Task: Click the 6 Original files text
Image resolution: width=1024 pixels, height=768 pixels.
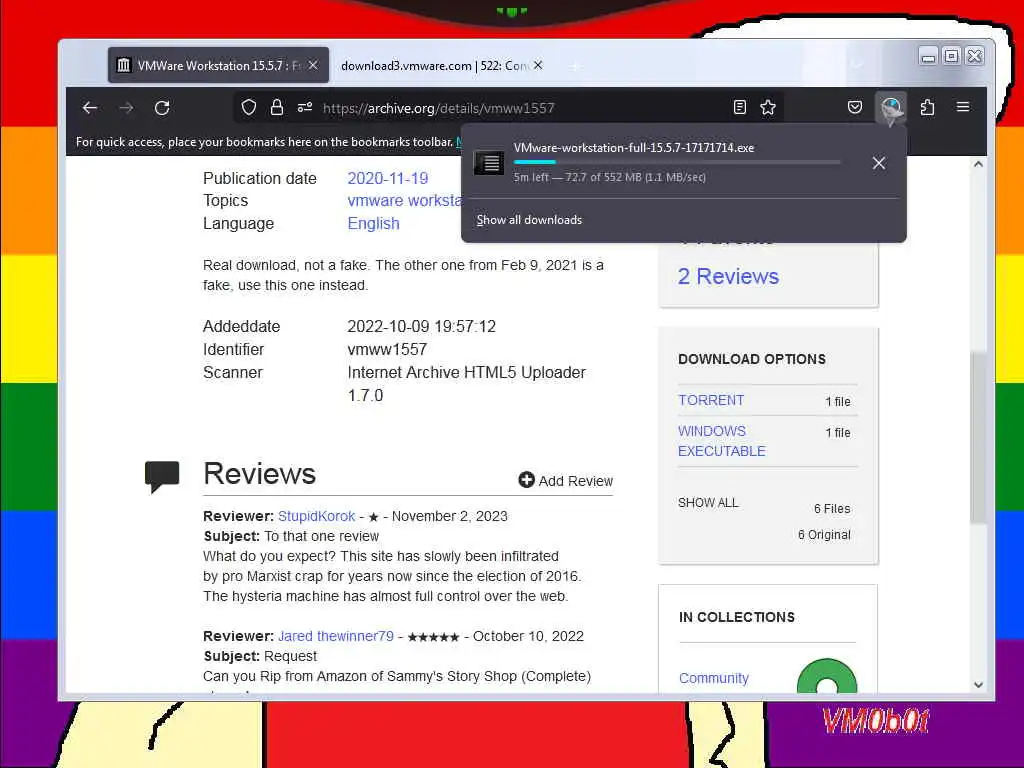Action: (824, 535)
